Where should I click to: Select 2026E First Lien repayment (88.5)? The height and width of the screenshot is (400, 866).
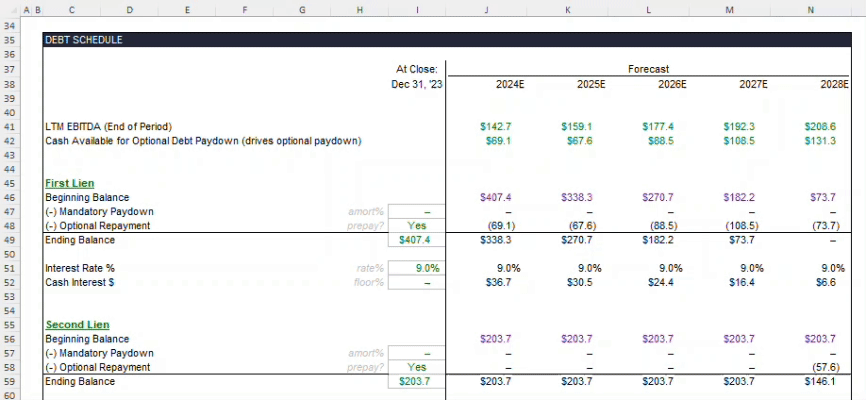pos(670,226)
